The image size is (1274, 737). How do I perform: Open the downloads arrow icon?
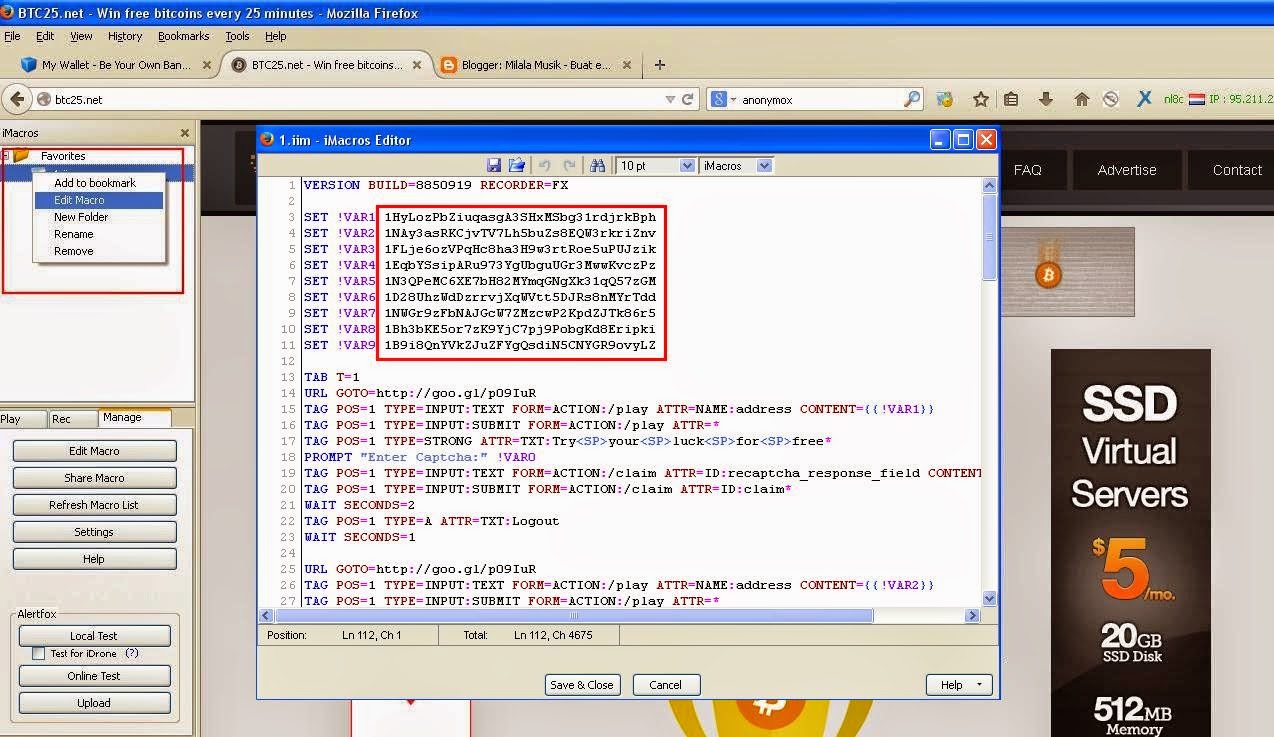point(1046,99)
